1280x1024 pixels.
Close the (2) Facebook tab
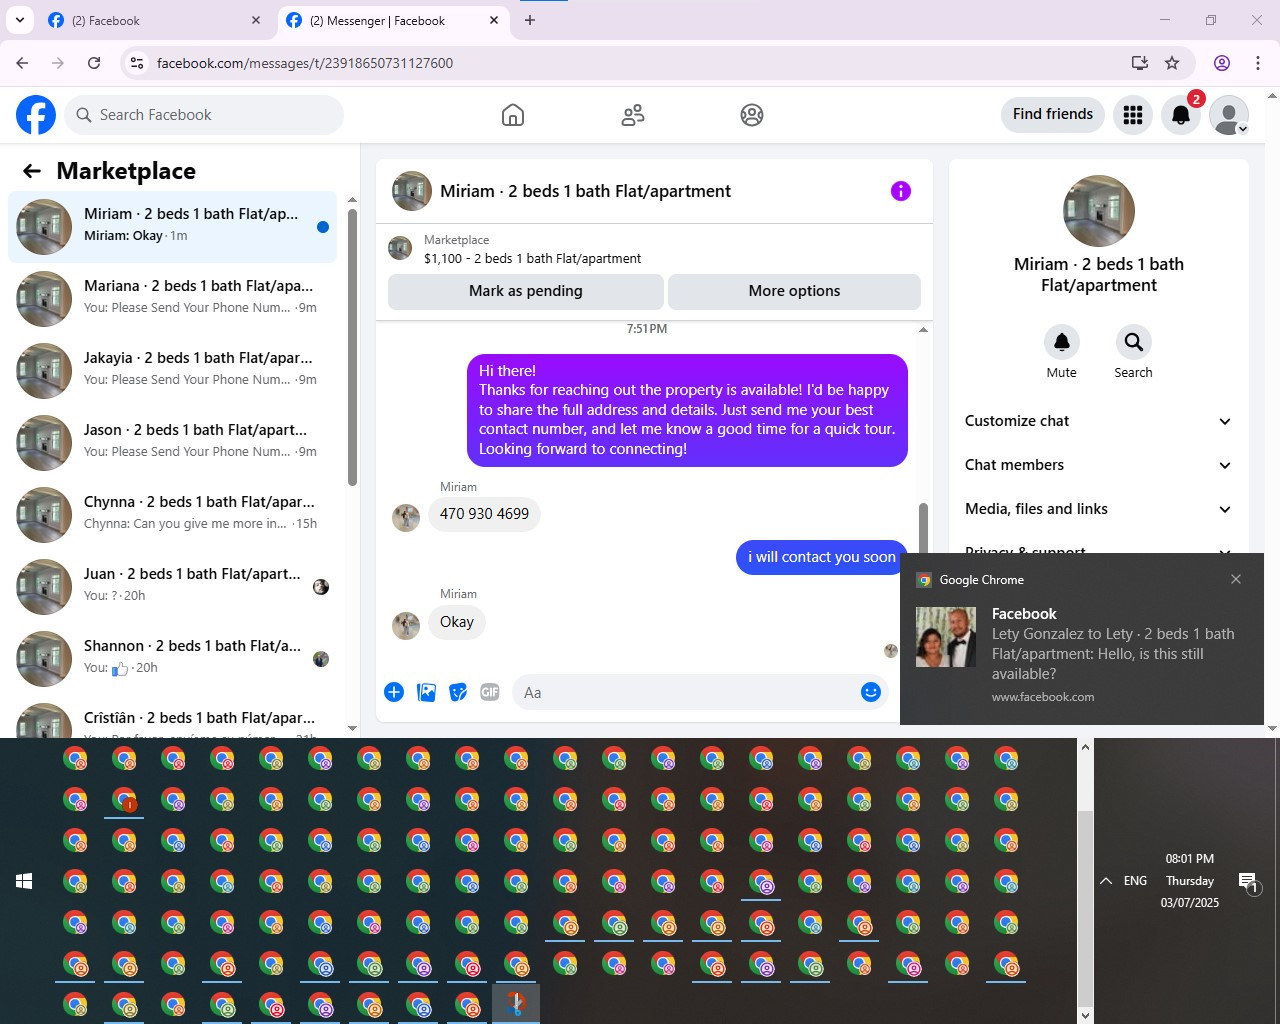[x=256, y=20]
